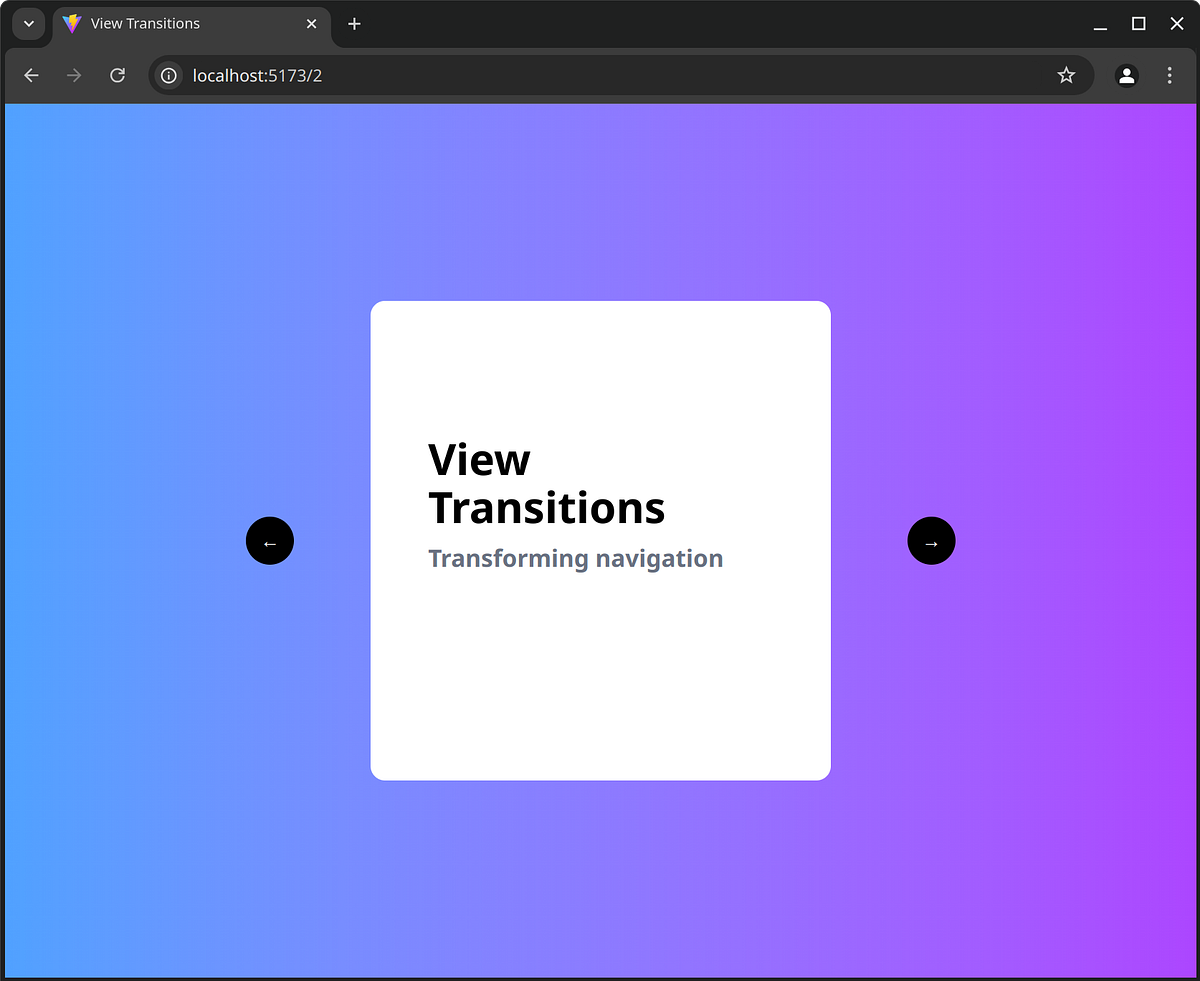Viewport: 1200px width, 981px height.
Task: Click the View Transitions favicon in the tab
Action: [72, 23]
